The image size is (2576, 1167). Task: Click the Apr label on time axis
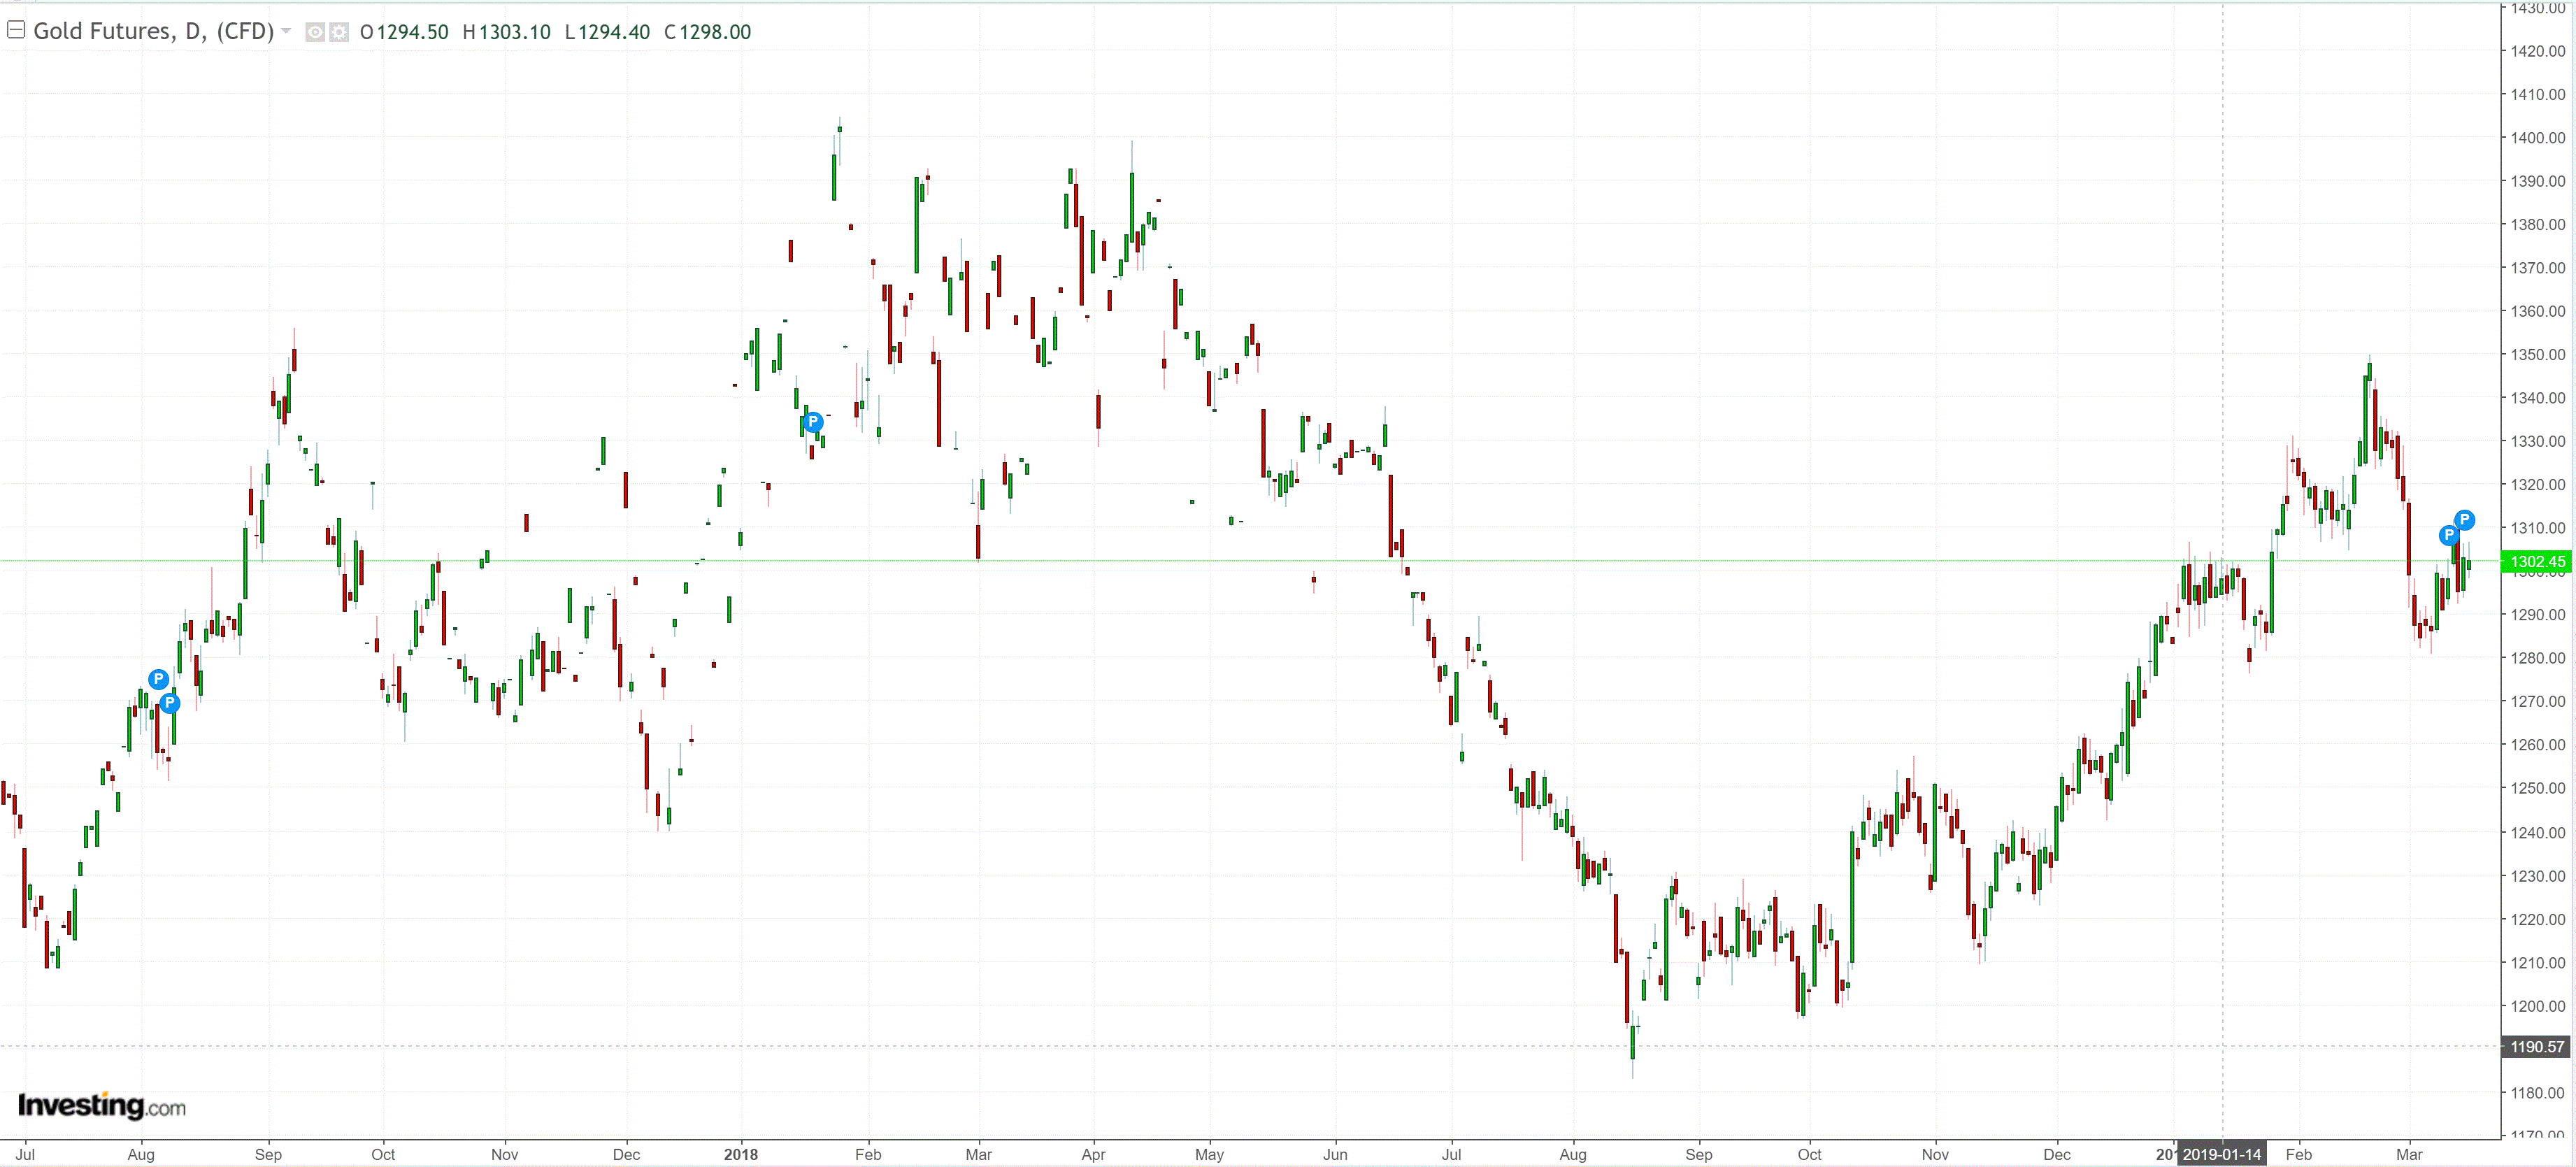[x=1093, y=1154]
